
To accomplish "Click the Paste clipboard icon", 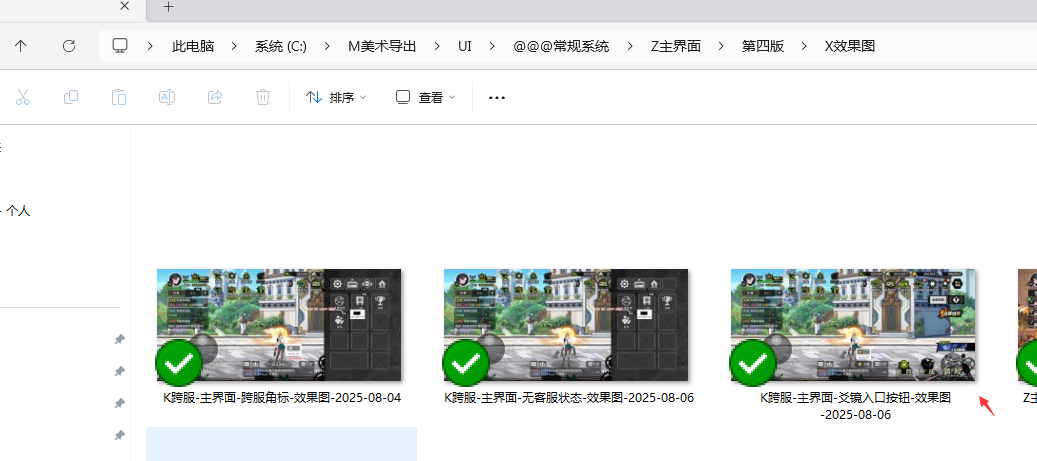I will [x=119, y=97].
